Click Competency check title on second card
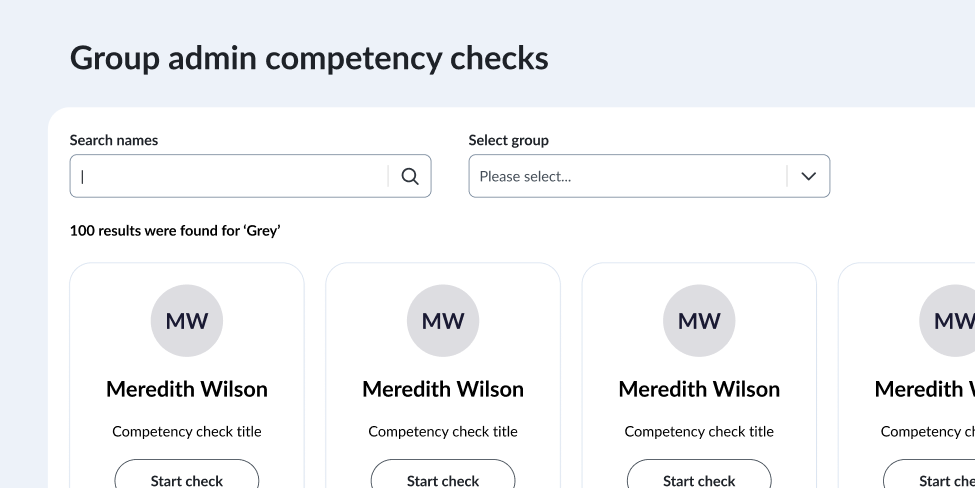This screenshot has height=488, width=975. click(x=443, y=432)
